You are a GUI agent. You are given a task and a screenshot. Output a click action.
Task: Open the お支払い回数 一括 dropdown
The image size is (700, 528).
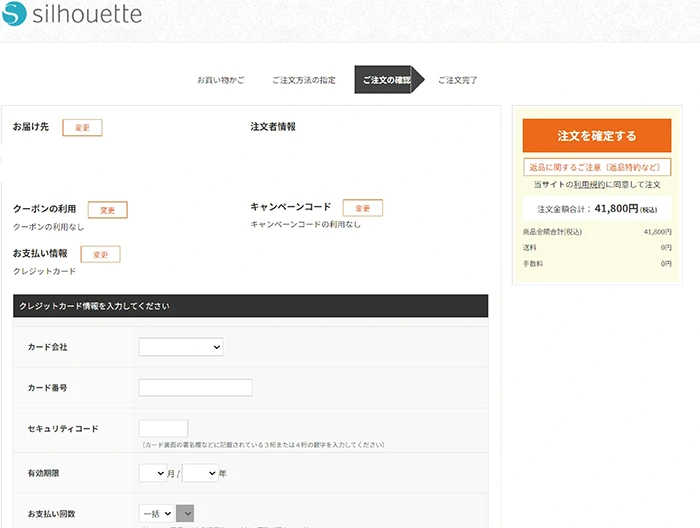pyautogui.click(x=156, y=514)
